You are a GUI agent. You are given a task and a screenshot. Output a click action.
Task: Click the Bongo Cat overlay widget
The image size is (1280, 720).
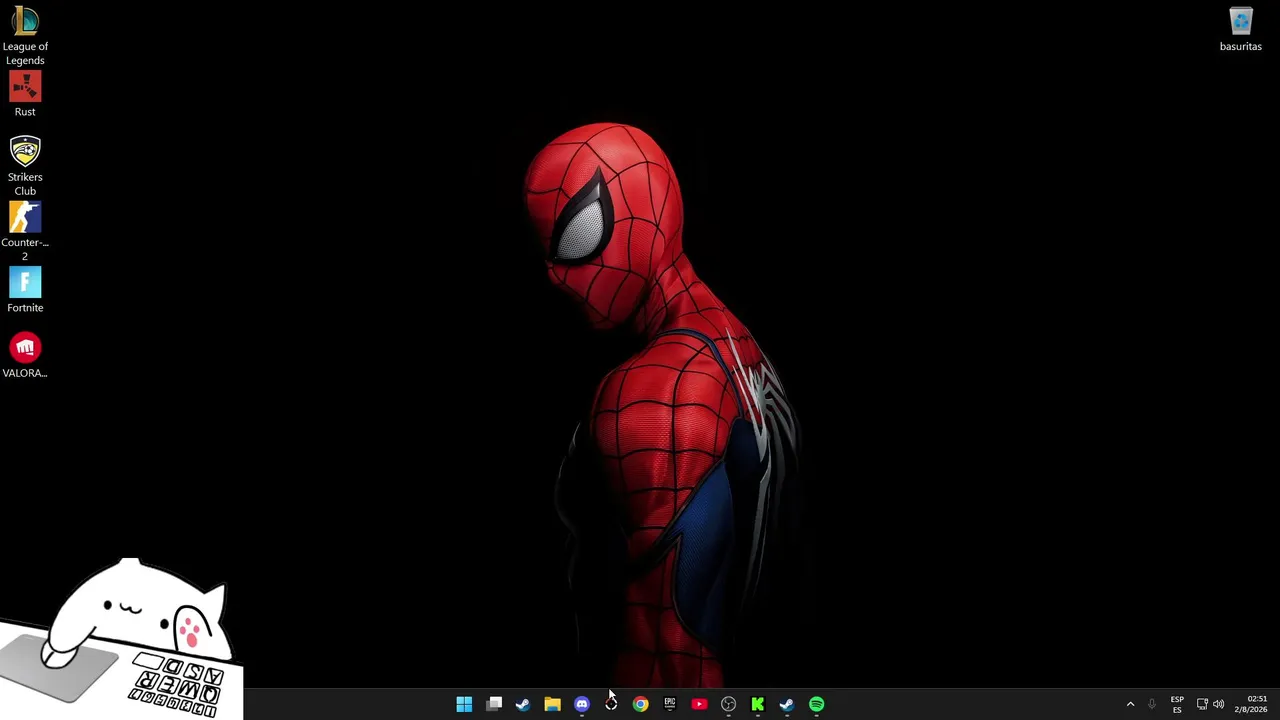(121, 638)
